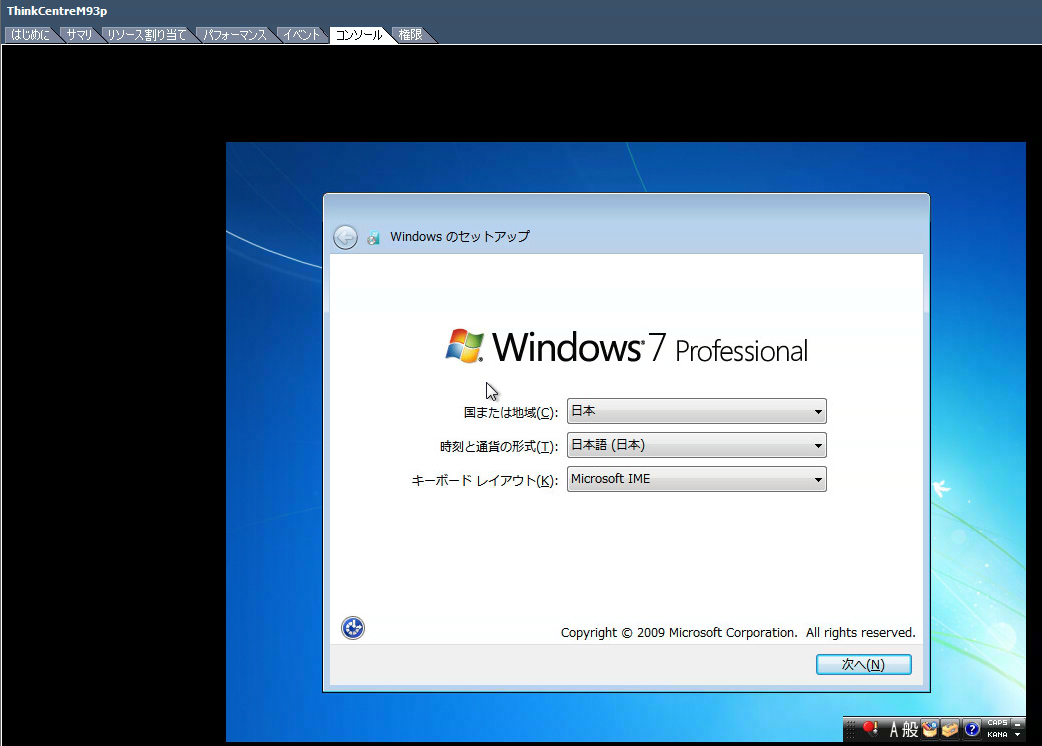Toggle CAPS lock on the language bar
The image size is (1042, 746).
[997, 723]
